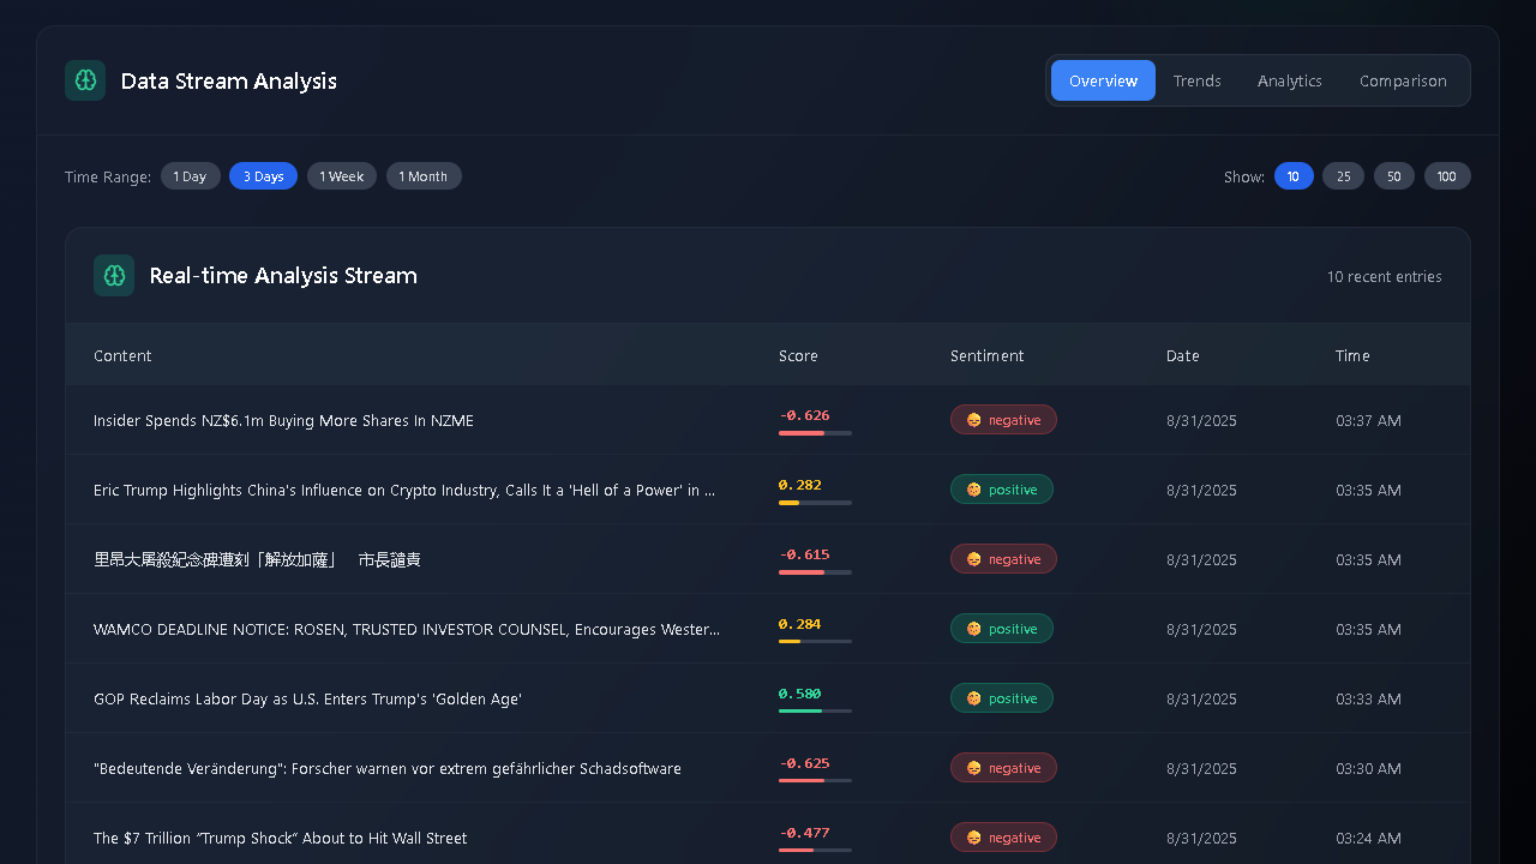This screenshot has width=1536, height=864.
Task: Click the score value 0.282
Action: point(800,485)
